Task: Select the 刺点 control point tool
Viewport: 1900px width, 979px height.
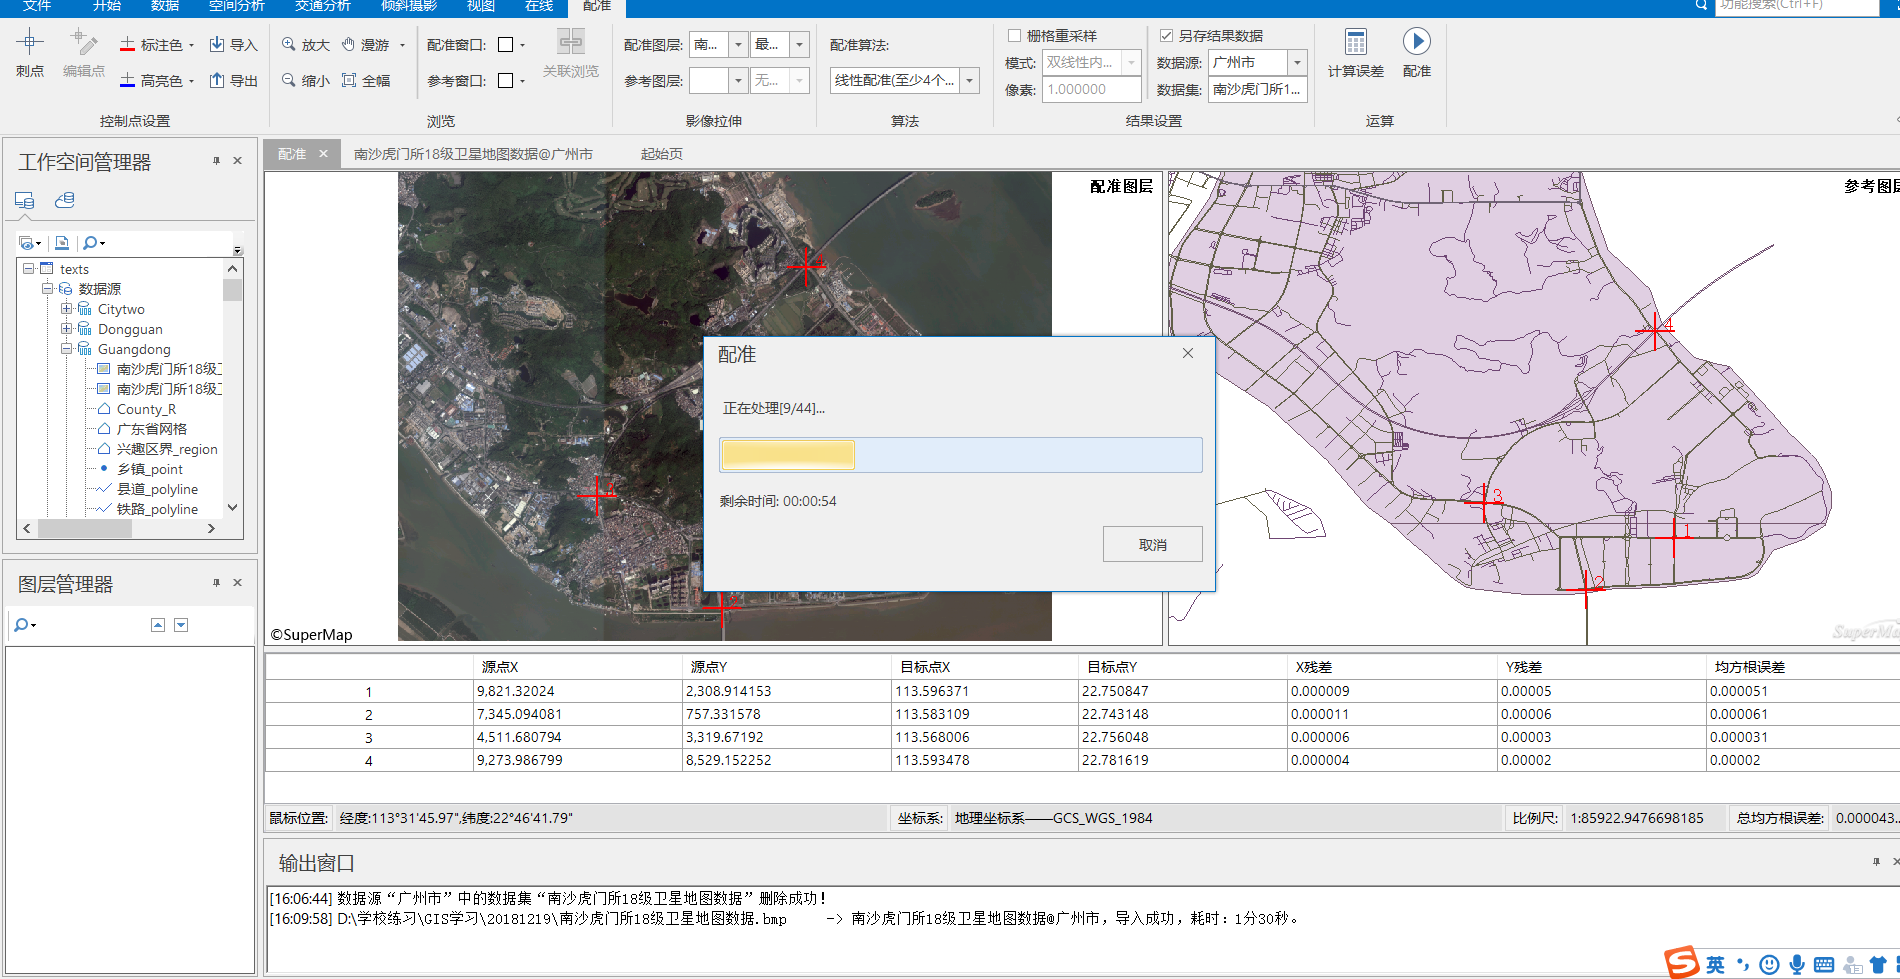Action: [x=29, y=52]
